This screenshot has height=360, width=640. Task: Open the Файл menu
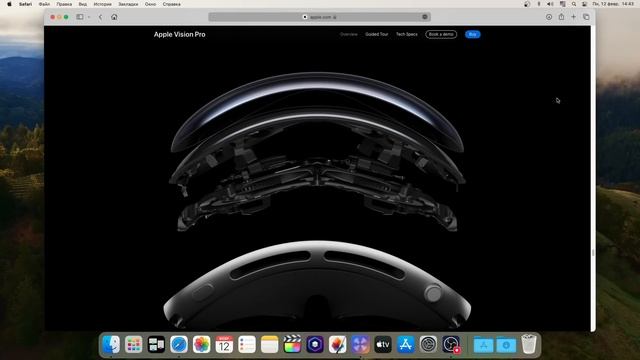pyautogui.click(x=44, y=4)
